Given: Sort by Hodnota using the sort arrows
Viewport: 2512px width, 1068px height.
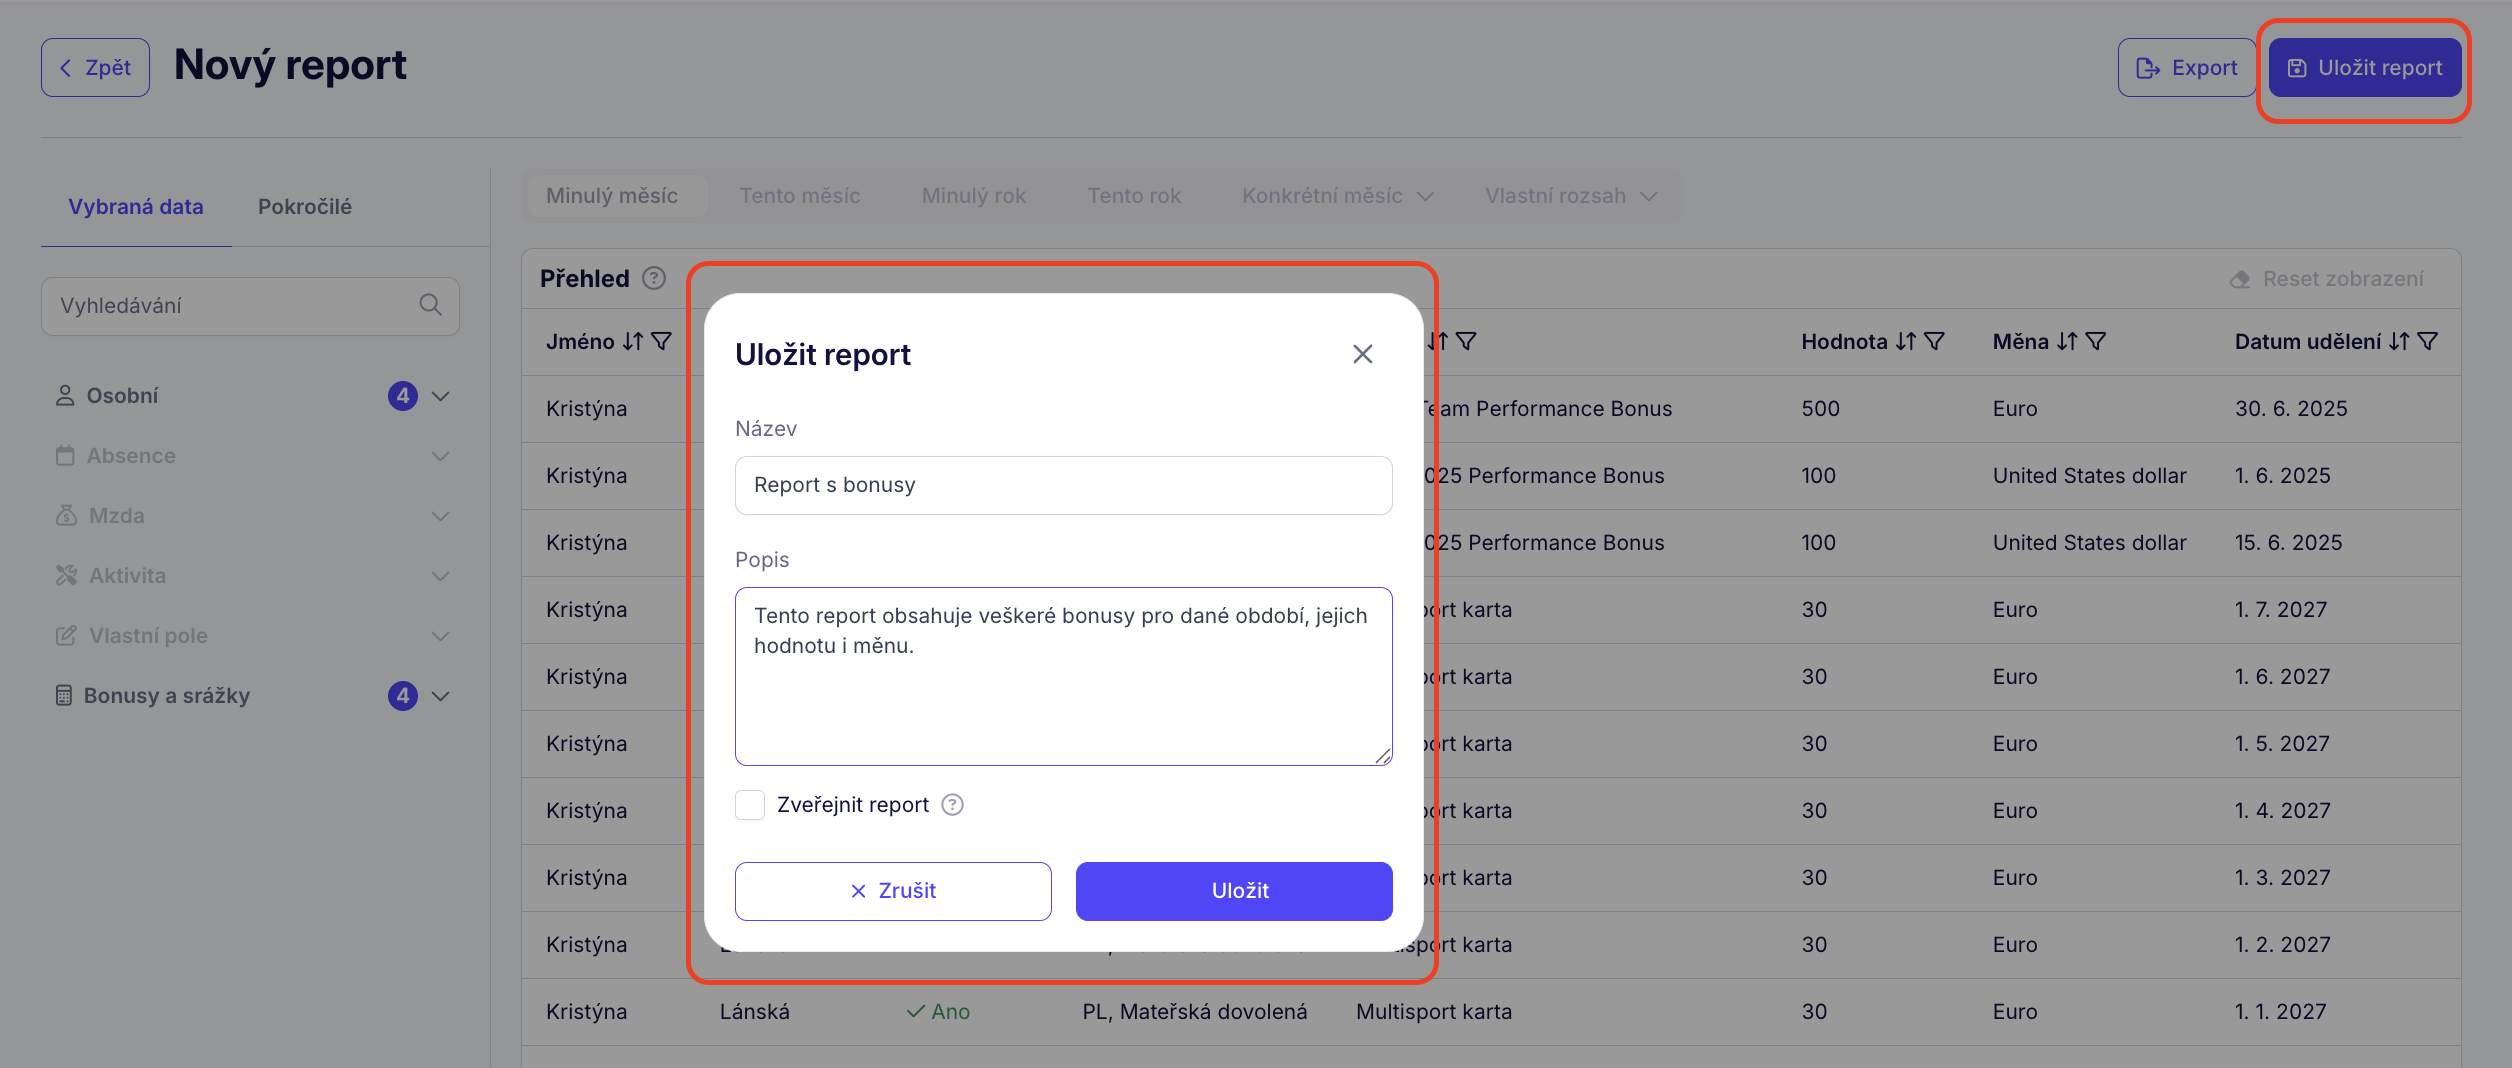Looking at the screenshot, I should [1905, 342].
